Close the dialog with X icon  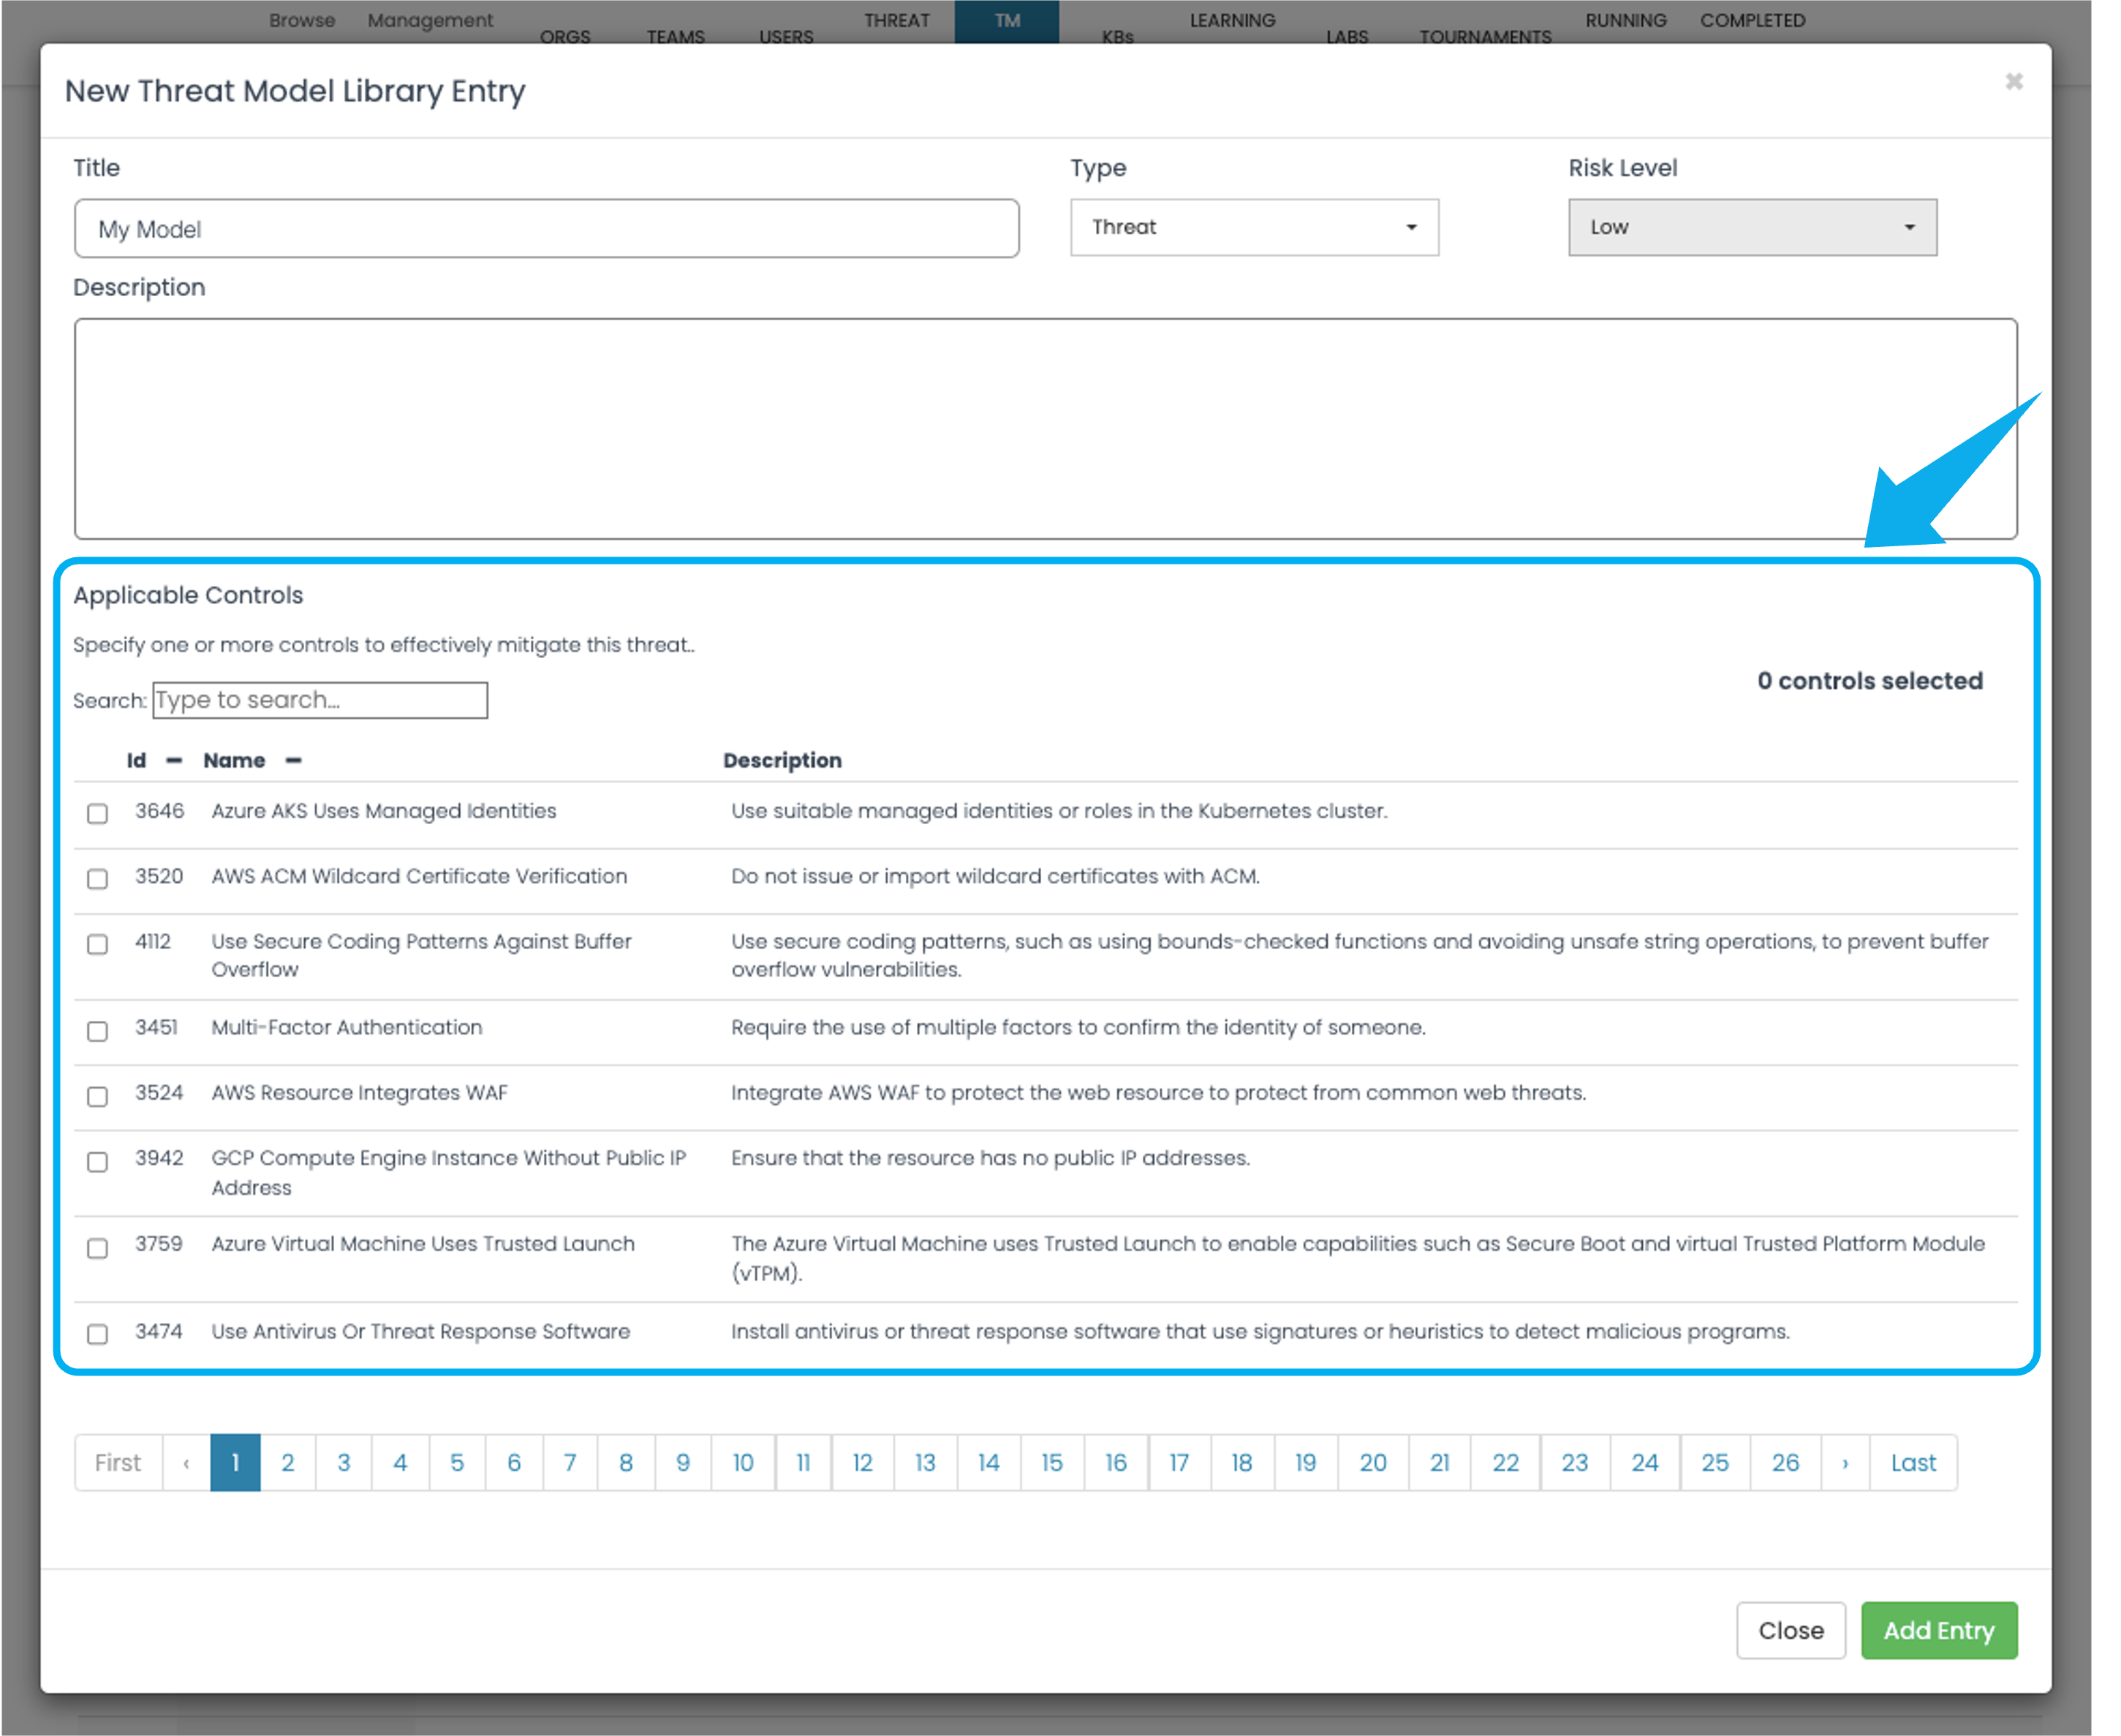pos(2013,82)
